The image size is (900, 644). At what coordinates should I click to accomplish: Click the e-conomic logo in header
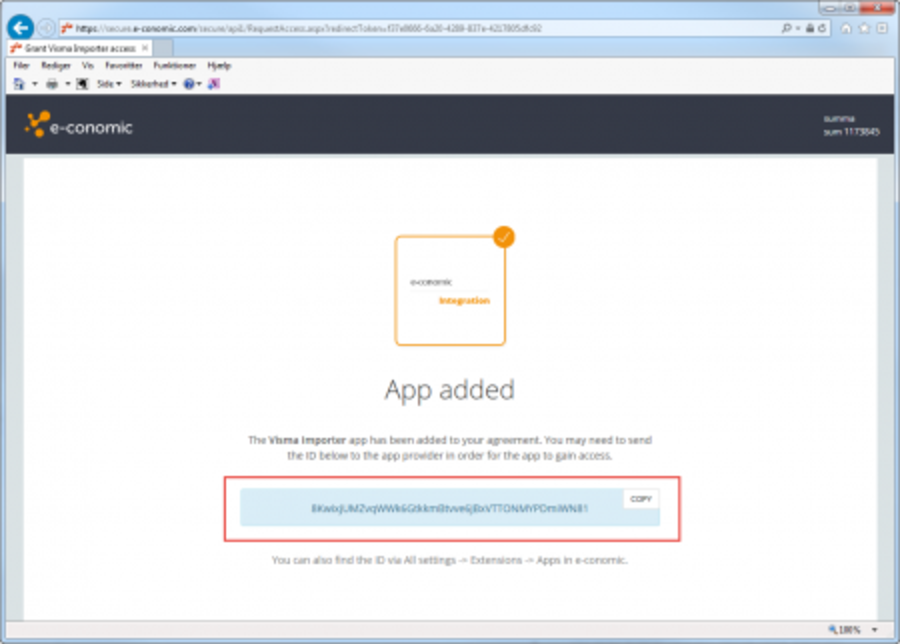point(79,126)
